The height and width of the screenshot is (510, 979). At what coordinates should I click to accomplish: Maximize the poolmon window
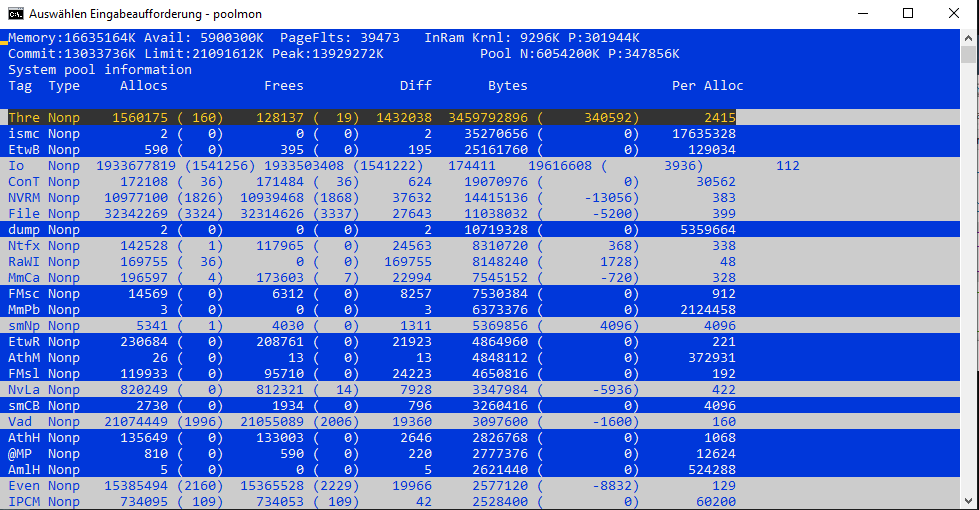coord(908,14)
